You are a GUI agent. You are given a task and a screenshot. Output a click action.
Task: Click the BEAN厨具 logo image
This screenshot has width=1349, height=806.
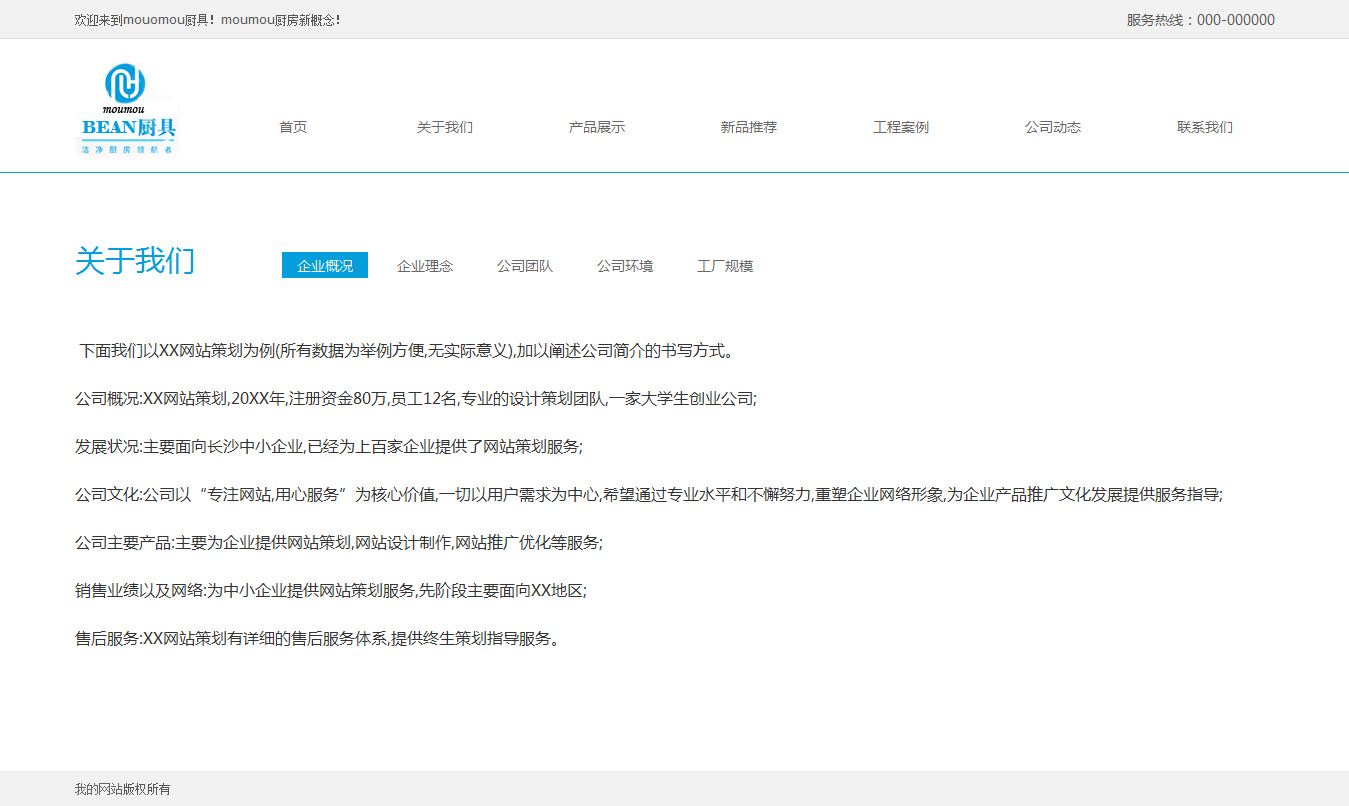(128, 108)
